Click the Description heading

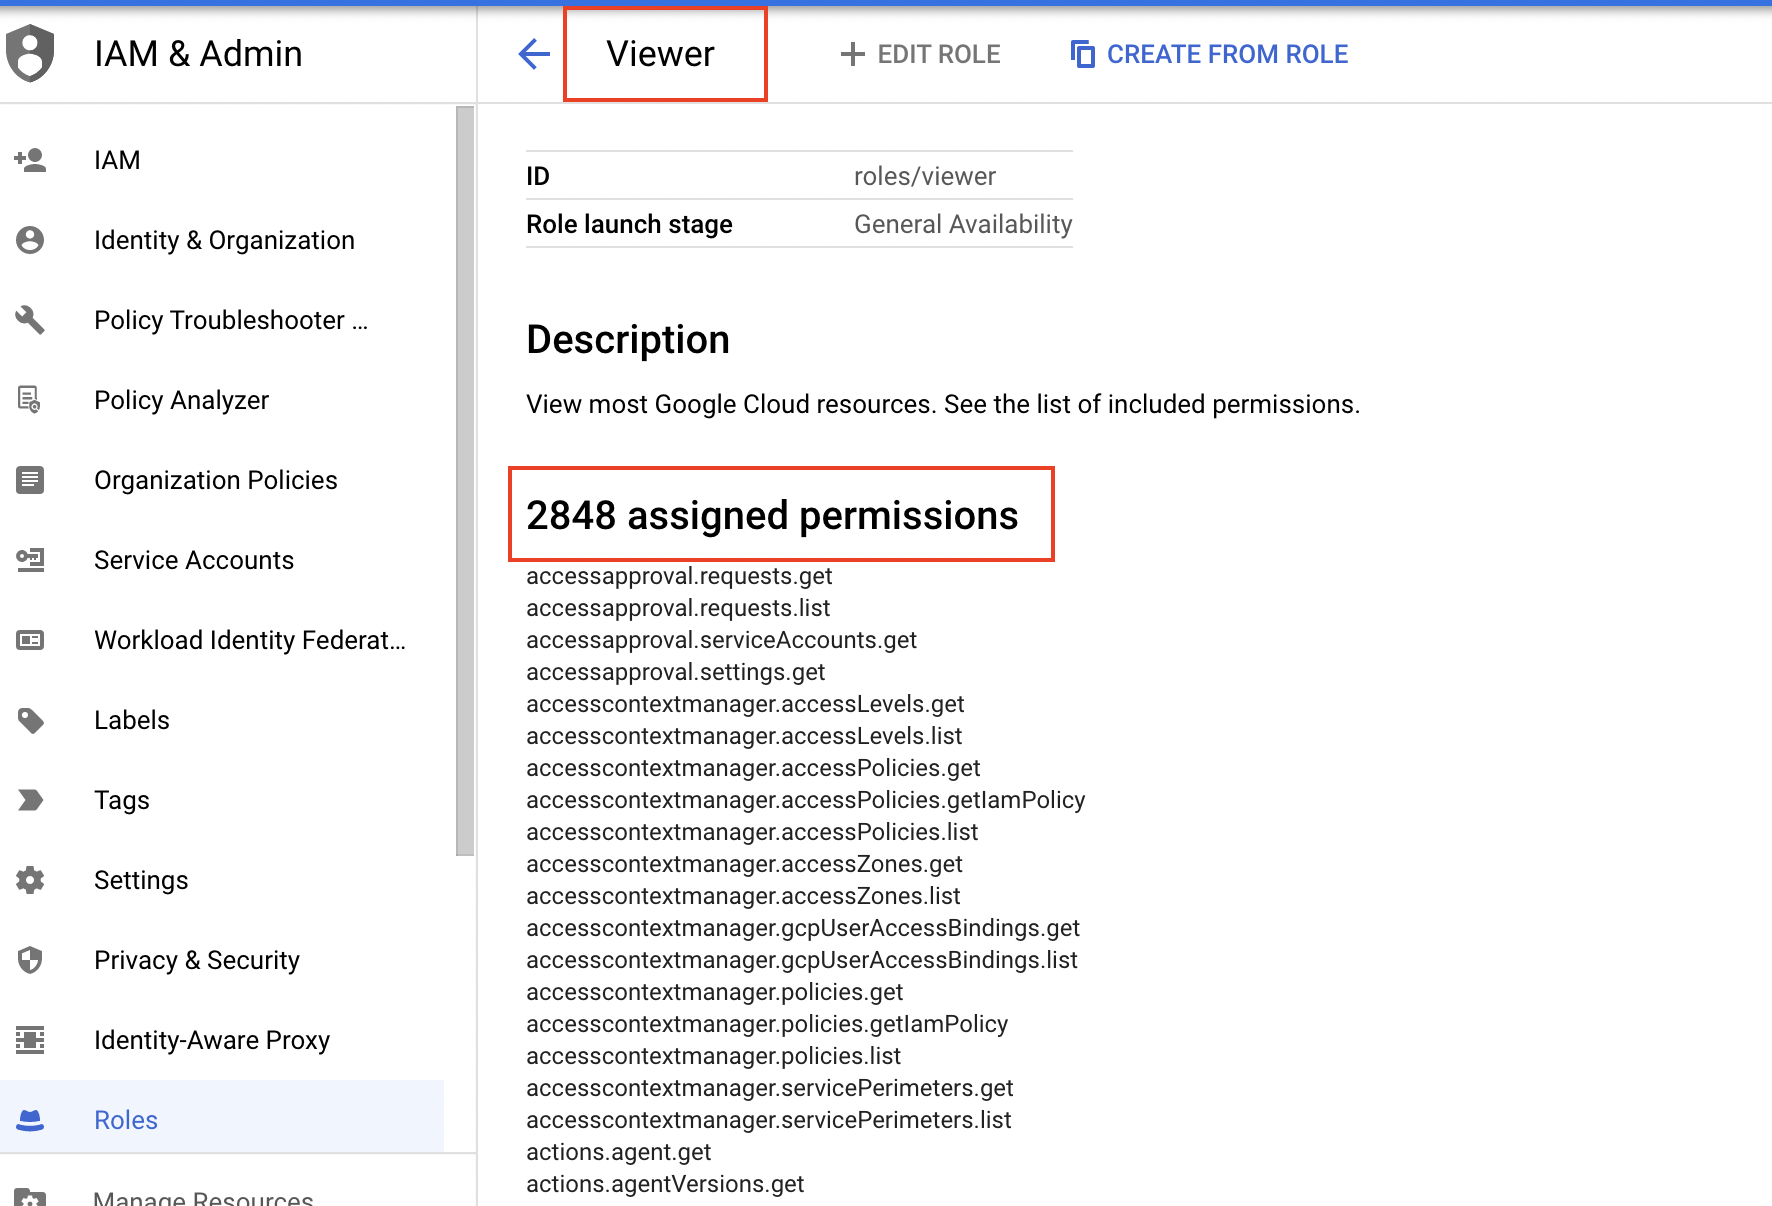tap(628, 340)
